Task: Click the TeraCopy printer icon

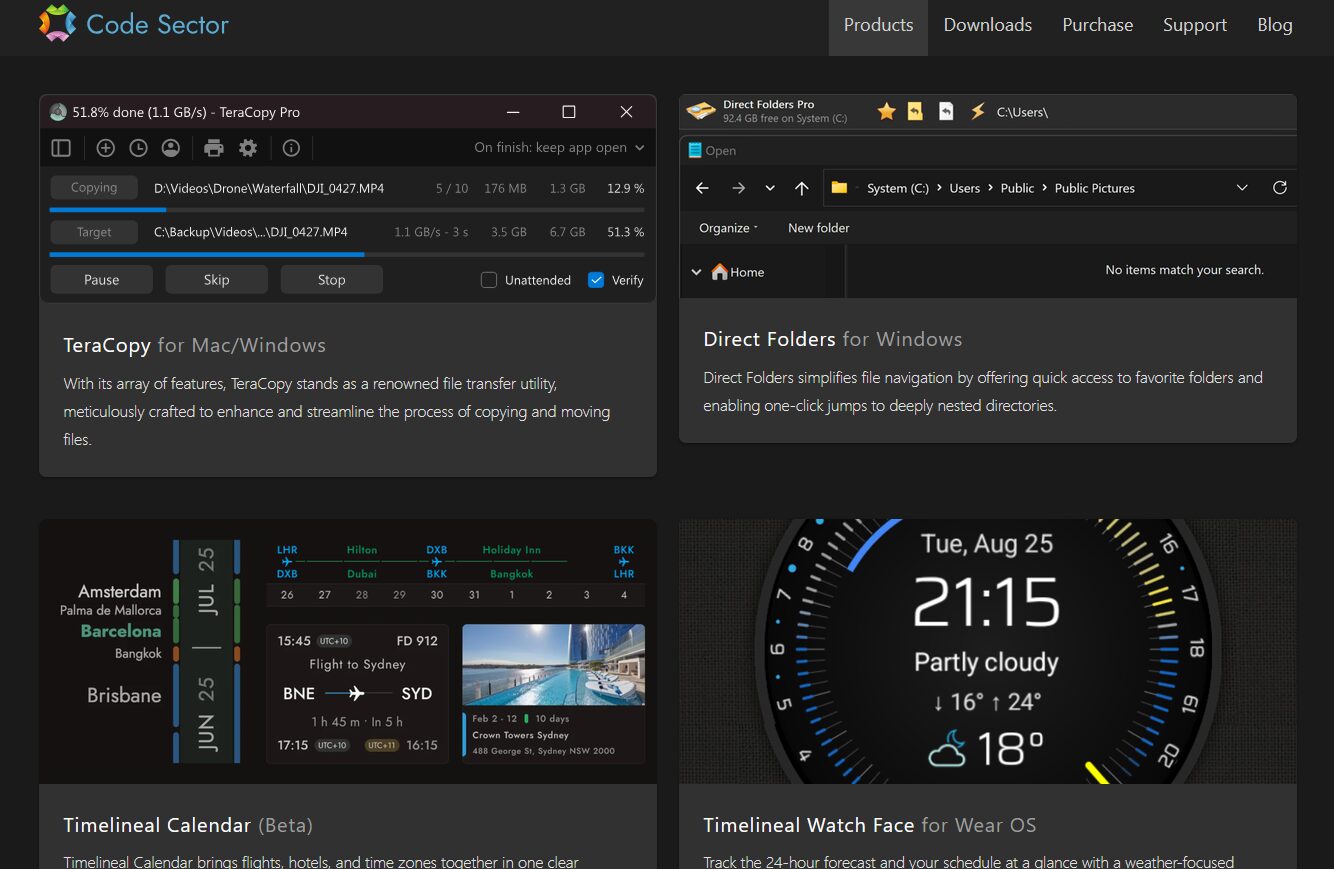Action: tap(214, 148)
